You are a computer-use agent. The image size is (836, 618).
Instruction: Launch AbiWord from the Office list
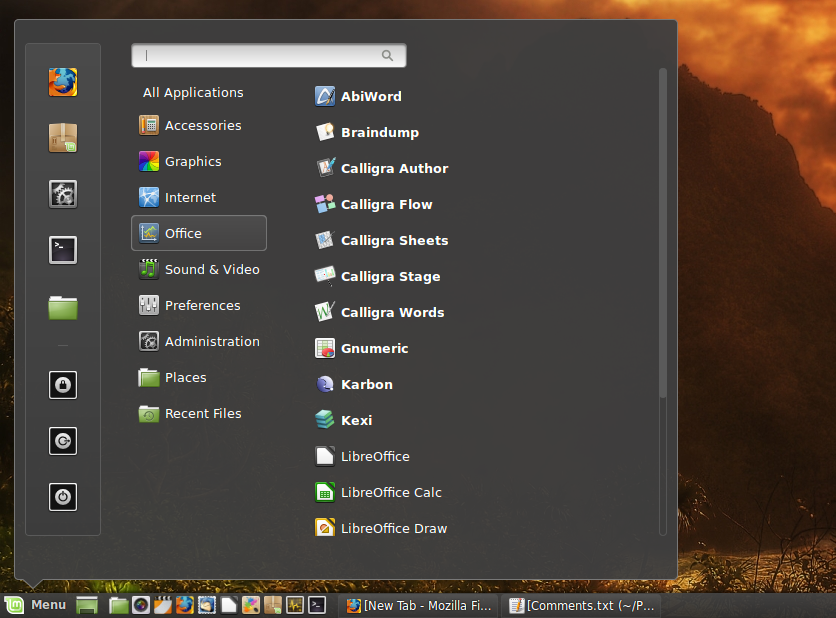358,97
